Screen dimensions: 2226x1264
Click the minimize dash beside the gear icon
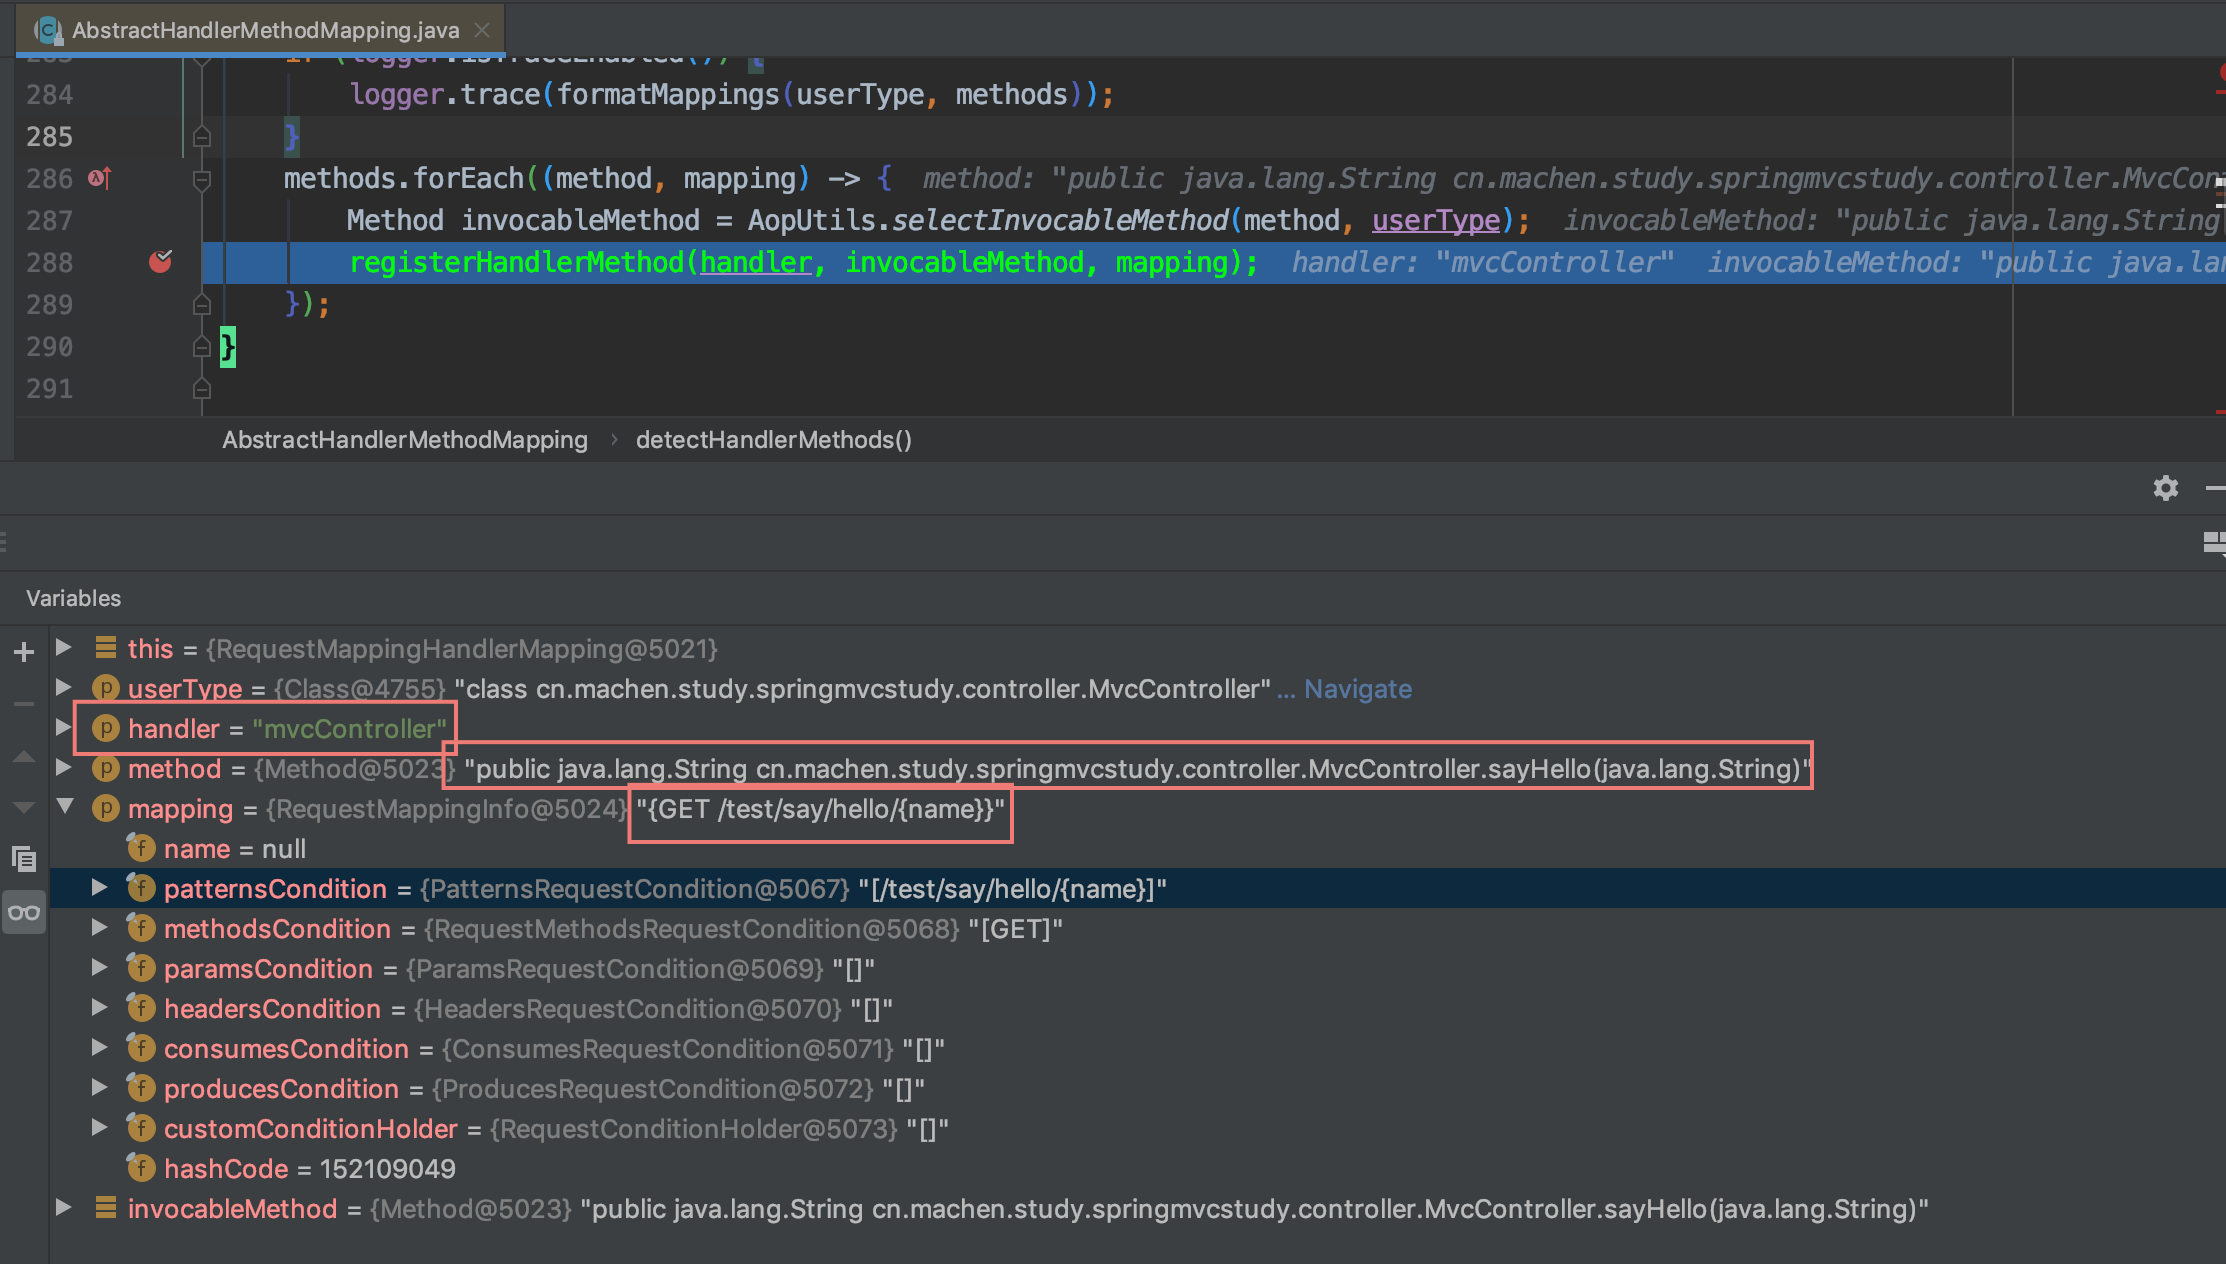2215,488
